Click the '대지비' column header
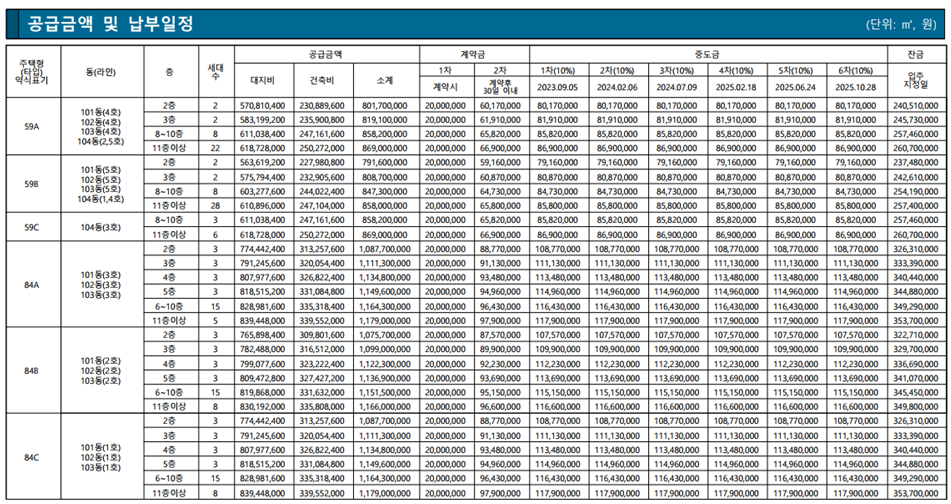Viewport: 951px width, 504px height. [263, 81]
